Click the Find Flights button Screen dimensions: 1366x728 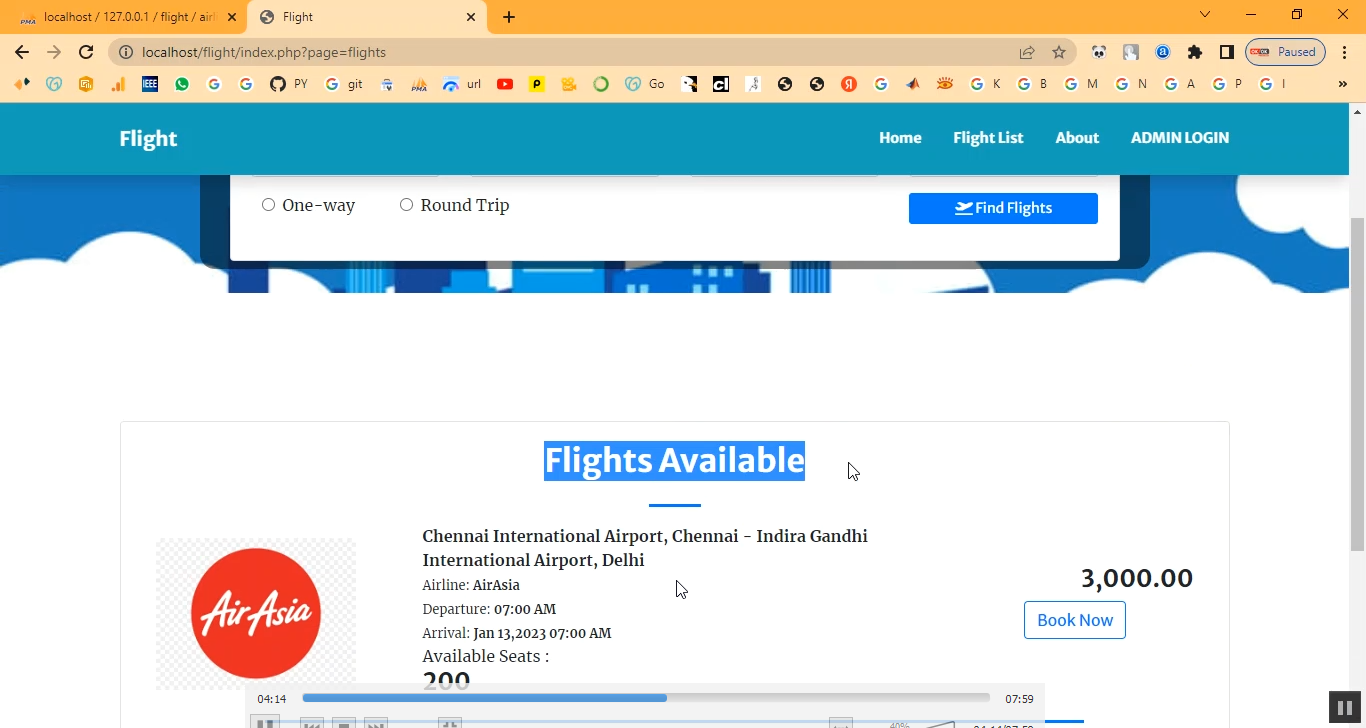pyautogui.click(x=1003, y=208)
